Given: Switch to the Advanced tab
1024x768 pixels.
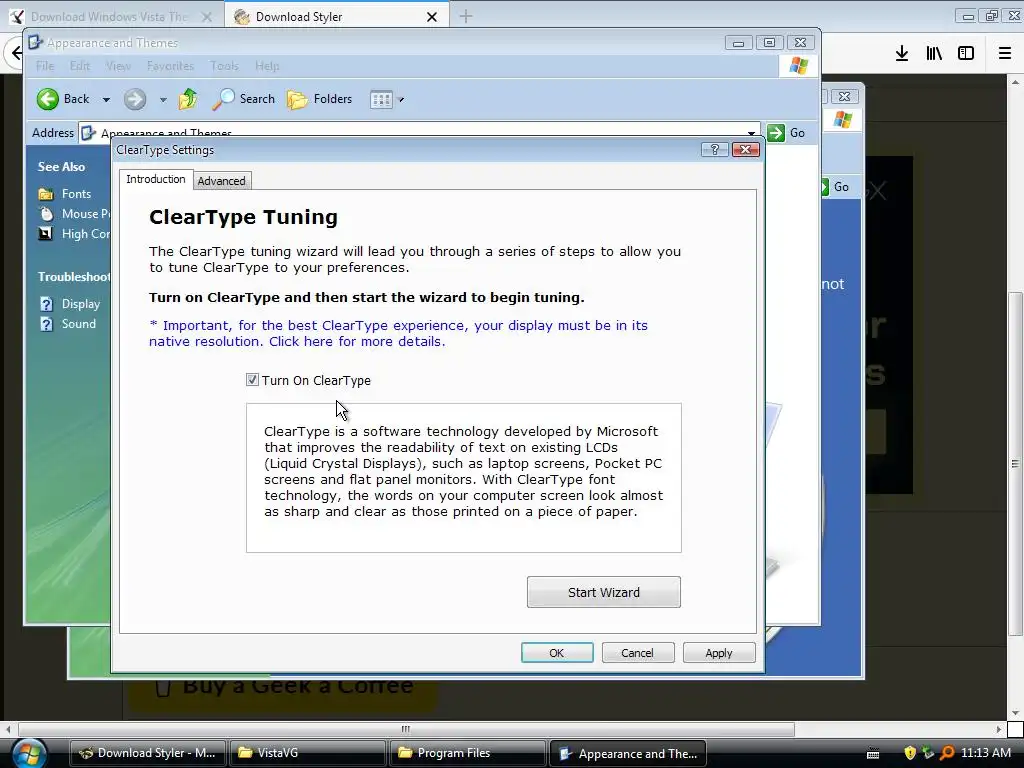Looking at the screenshot, I should pos(221,181).
